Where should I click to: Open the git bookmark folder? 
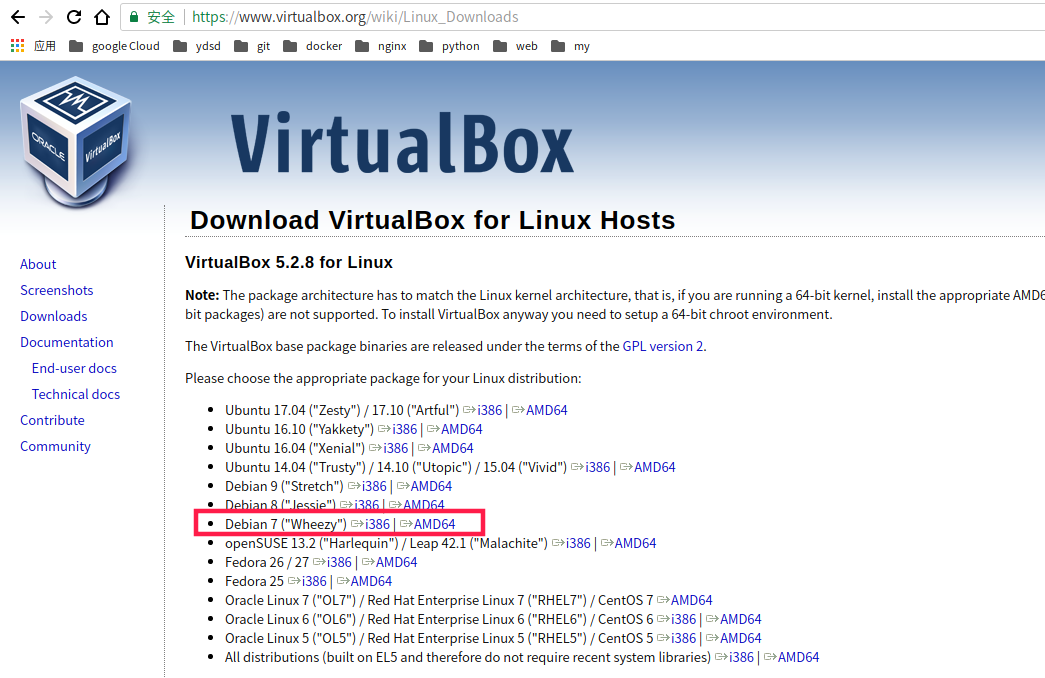pos(253,46)
